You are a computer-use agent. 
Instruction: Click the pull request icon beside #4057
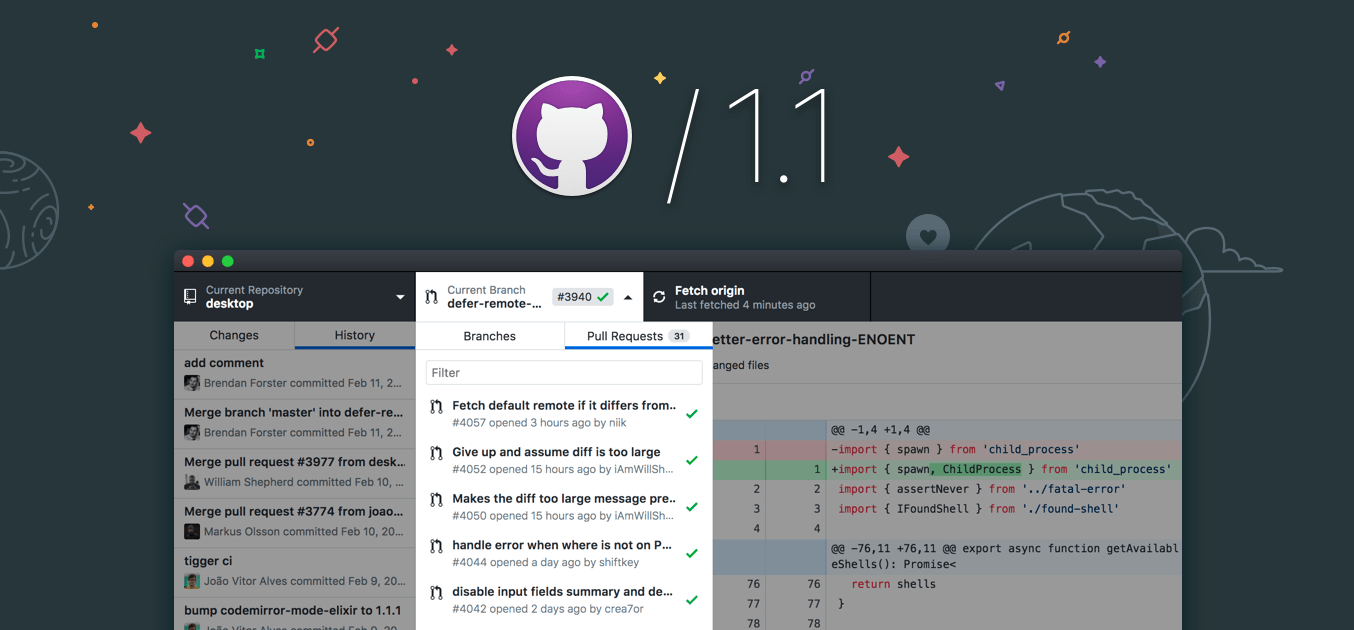tap(436, 407)
